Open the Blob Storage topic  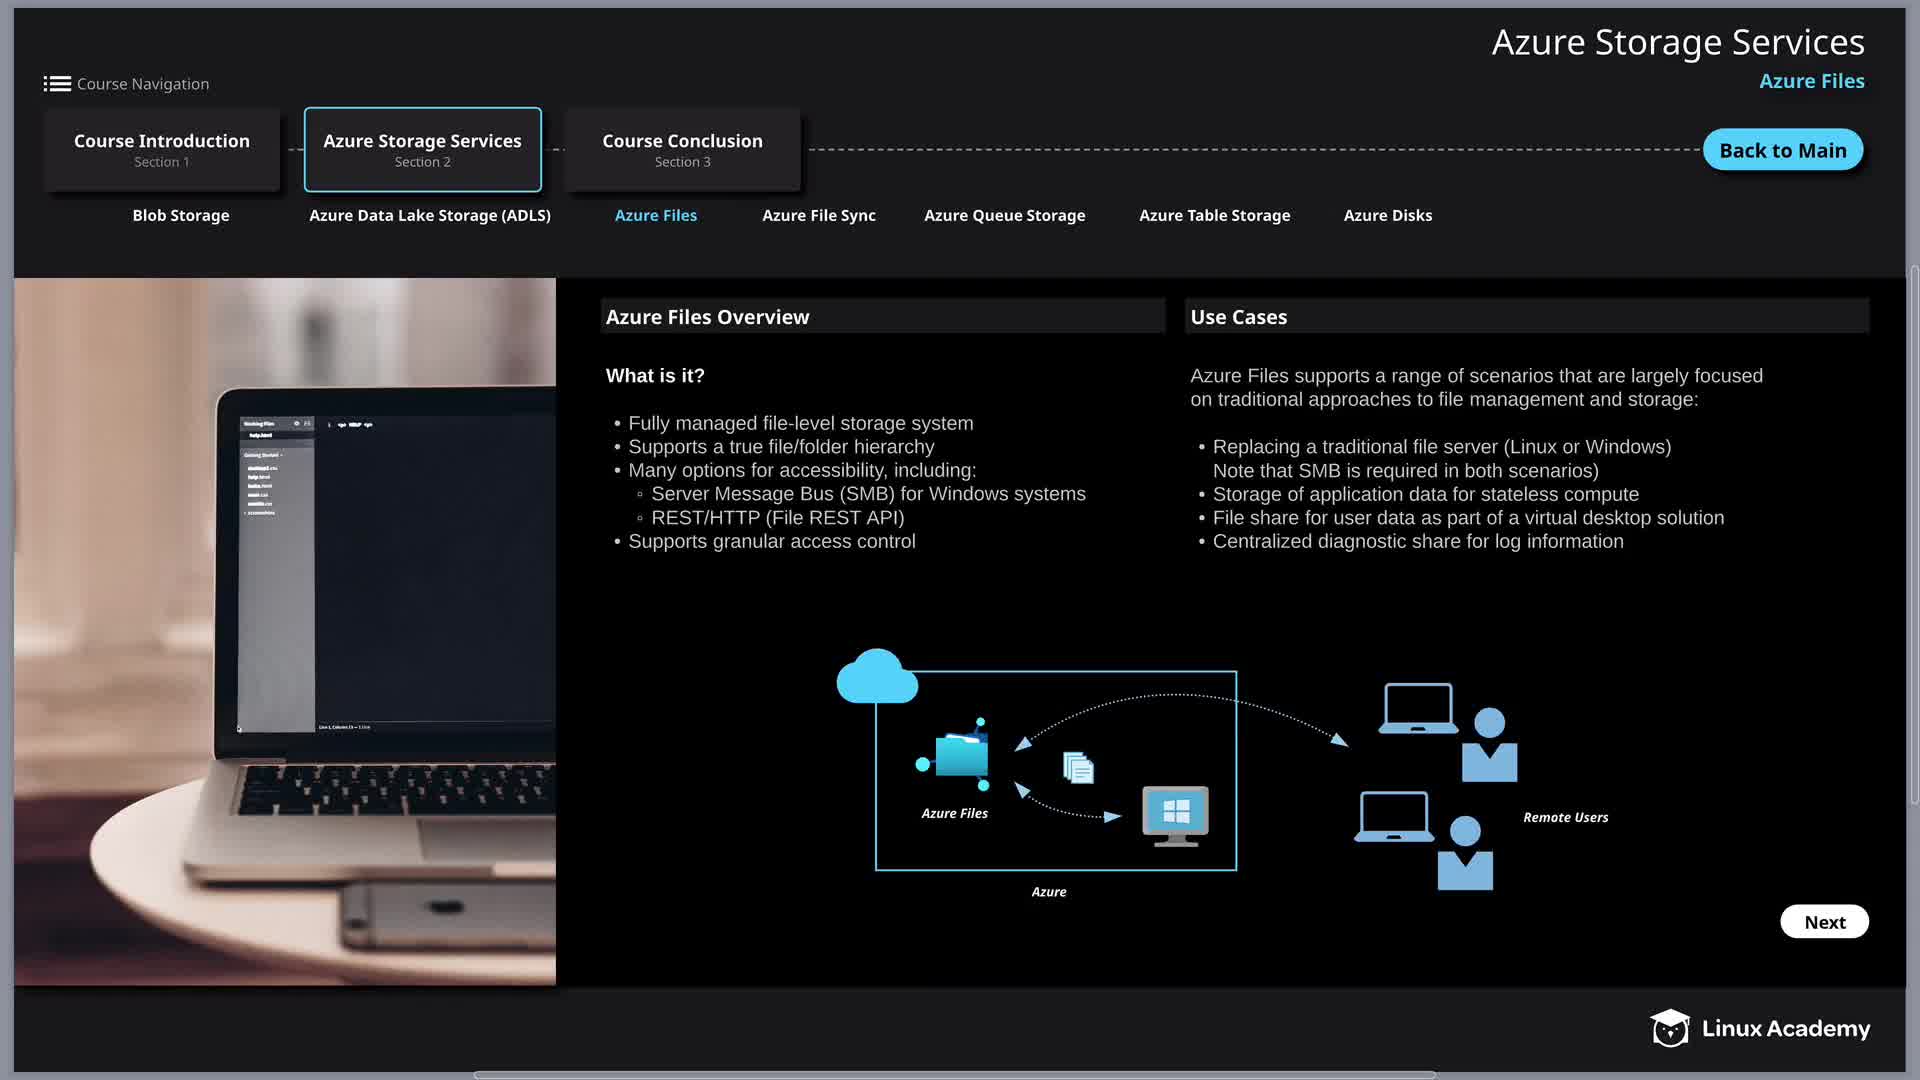181,215
